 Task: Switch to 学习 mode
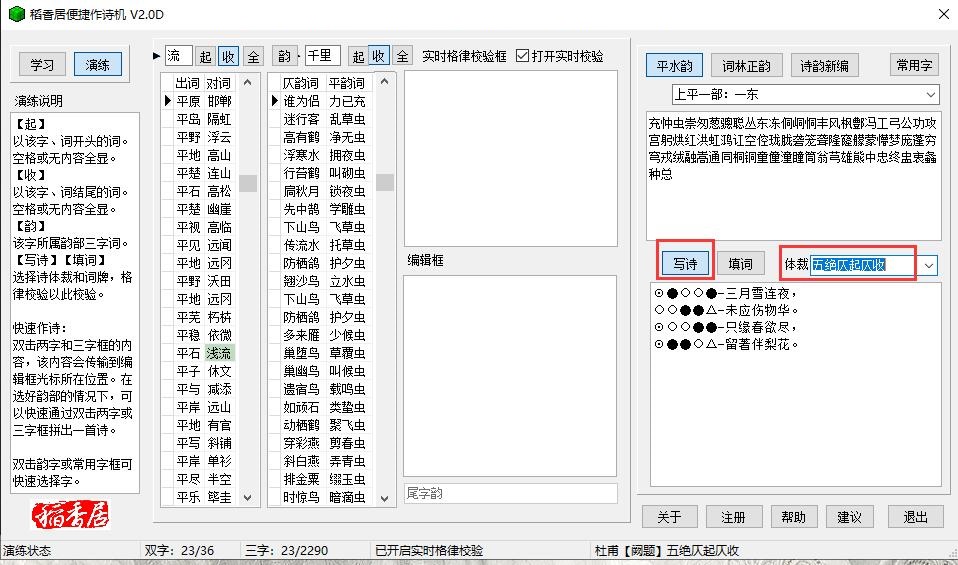click(x=42, y=64)
